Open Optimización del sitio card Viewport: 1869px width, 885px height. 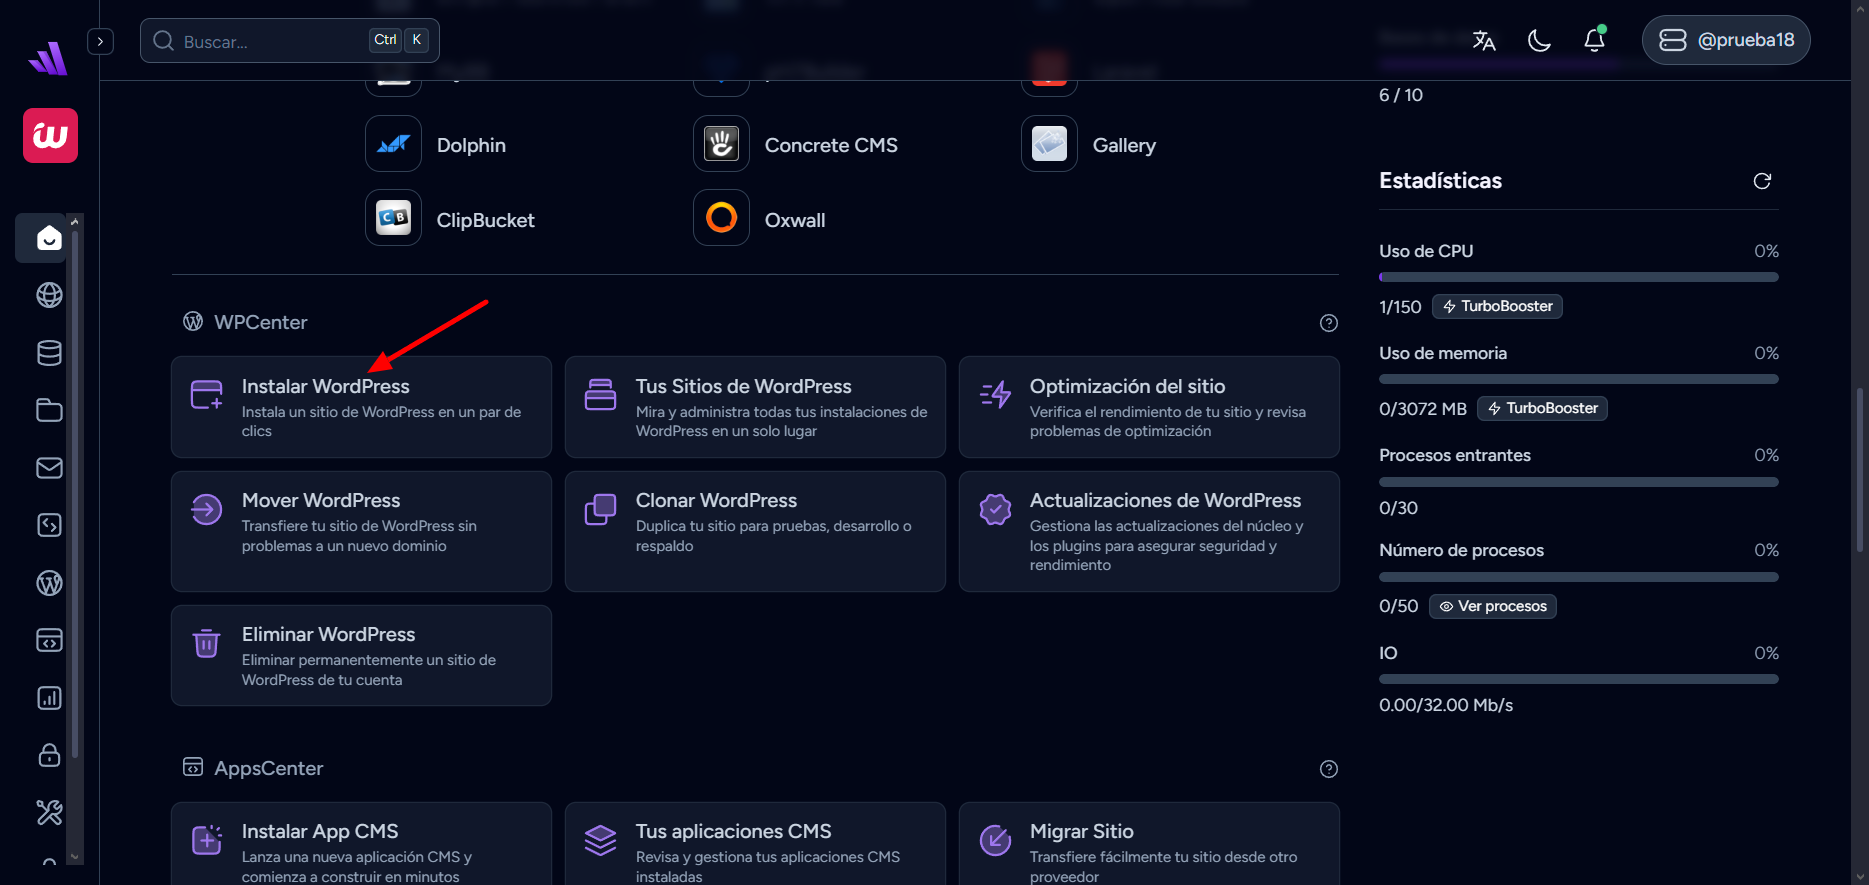1149,407
